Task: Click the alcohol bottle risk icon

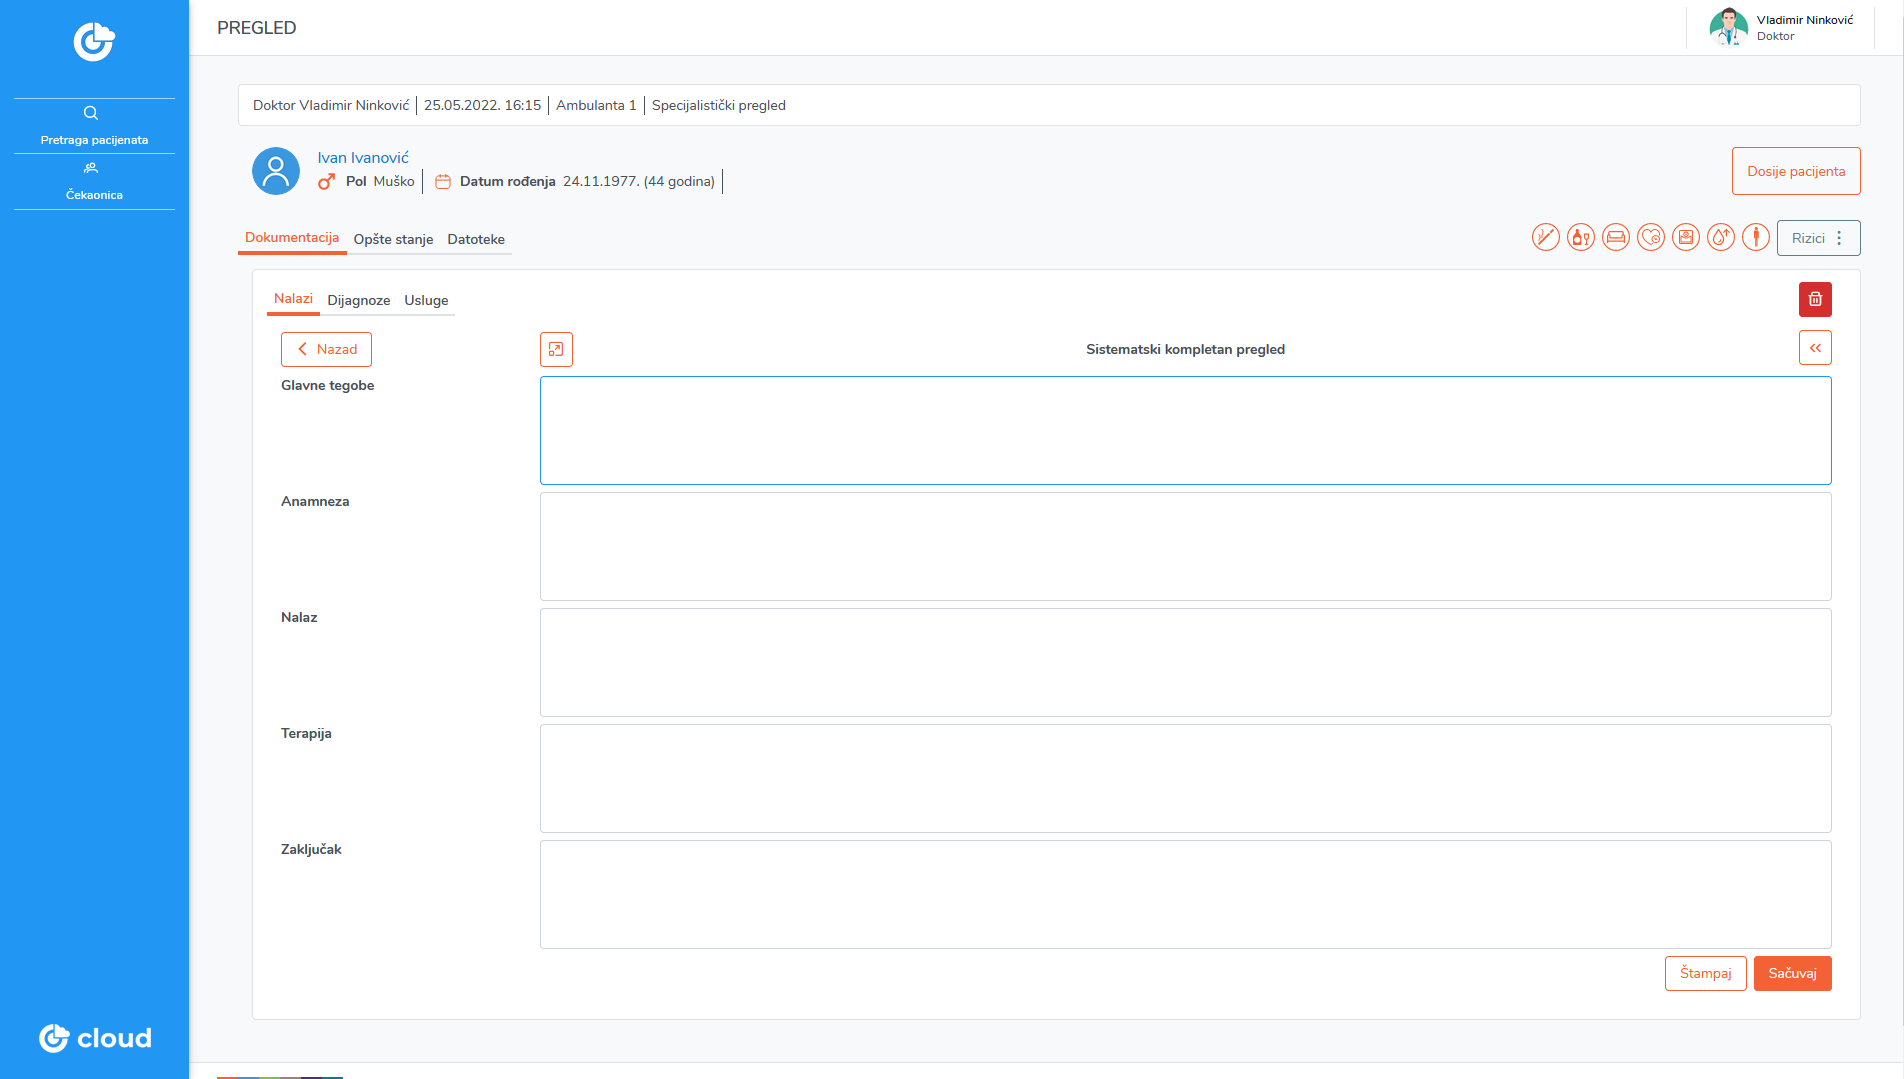Action: [x=1580, y=238]
